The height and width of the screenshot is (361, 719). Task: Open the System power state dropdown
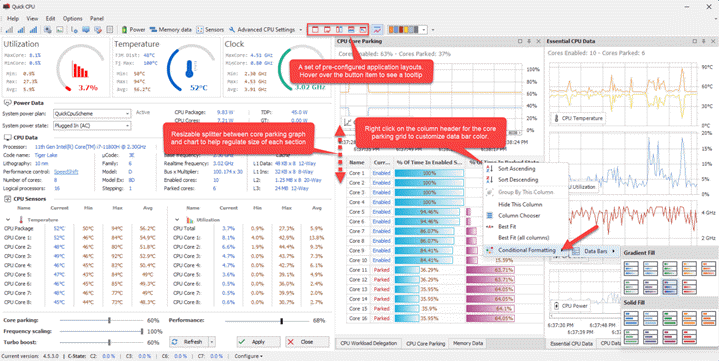[92, 126]
